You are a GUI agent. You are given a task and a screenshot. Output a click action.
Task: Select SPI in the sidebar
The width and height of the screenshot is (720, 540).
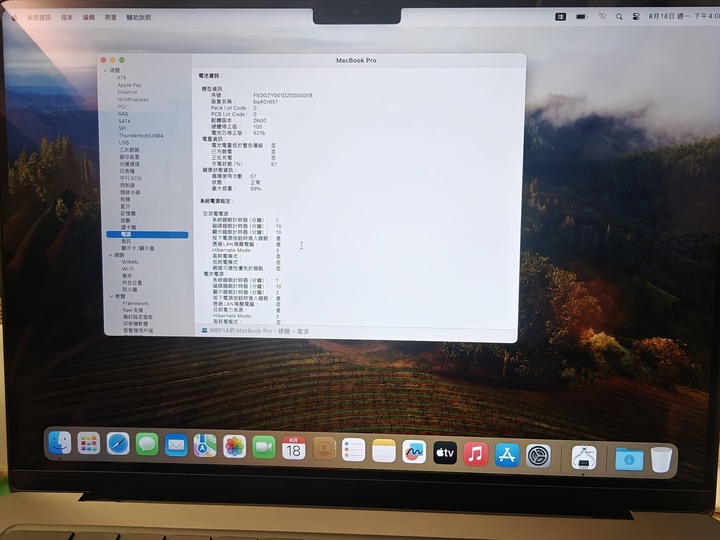(122, 129)
